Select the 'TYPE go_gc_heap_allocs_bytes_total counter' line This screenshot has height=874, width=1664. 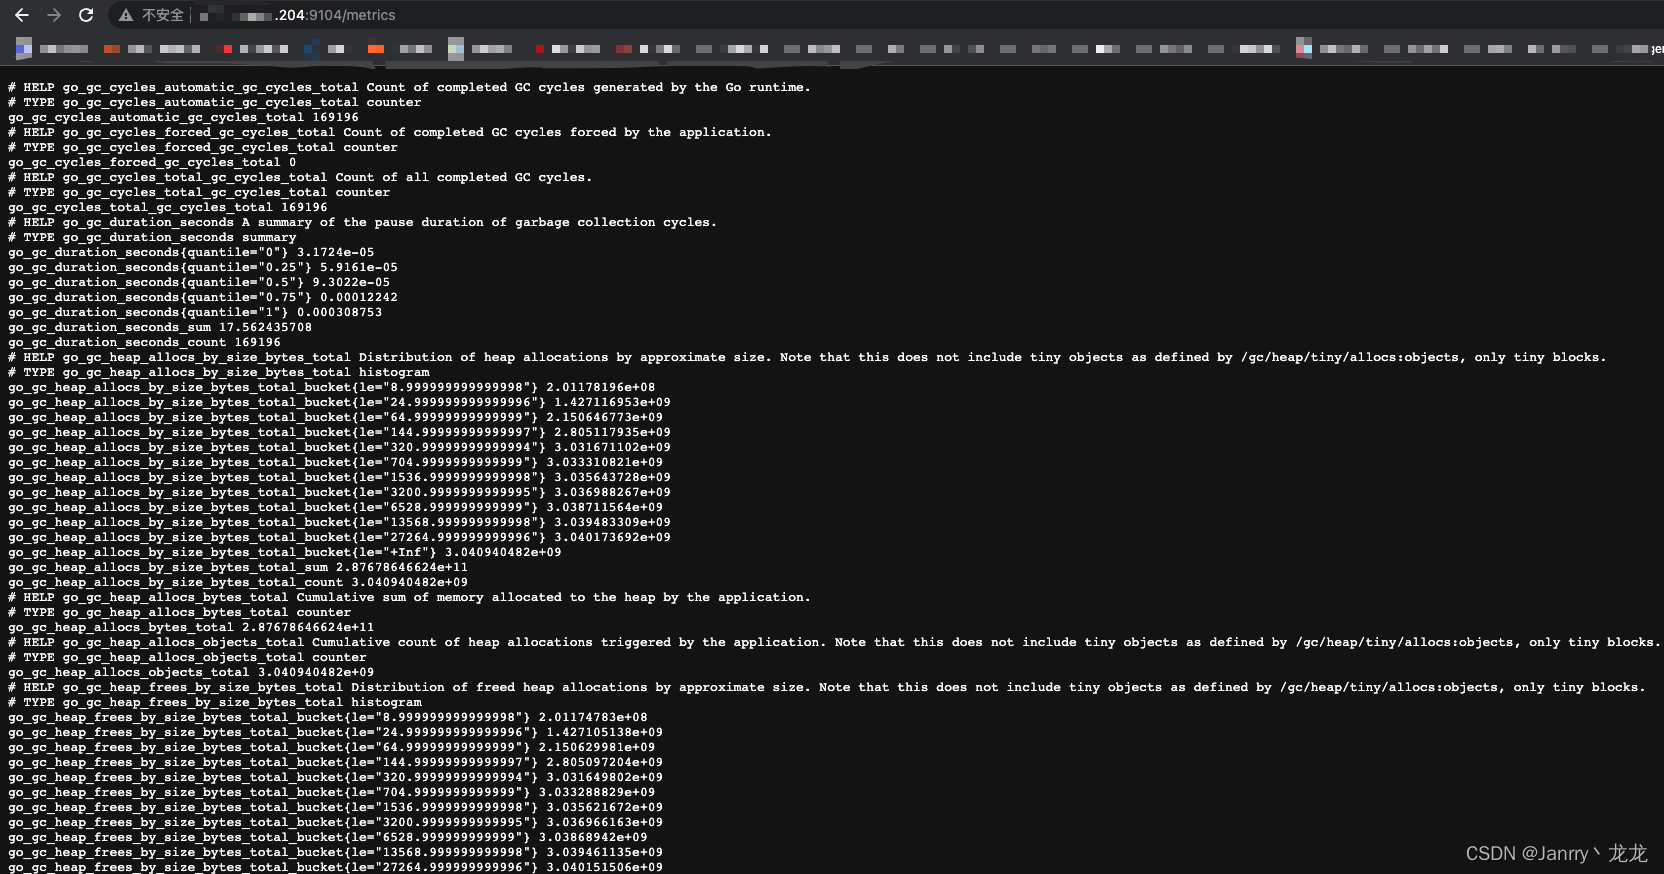point(180,613)
